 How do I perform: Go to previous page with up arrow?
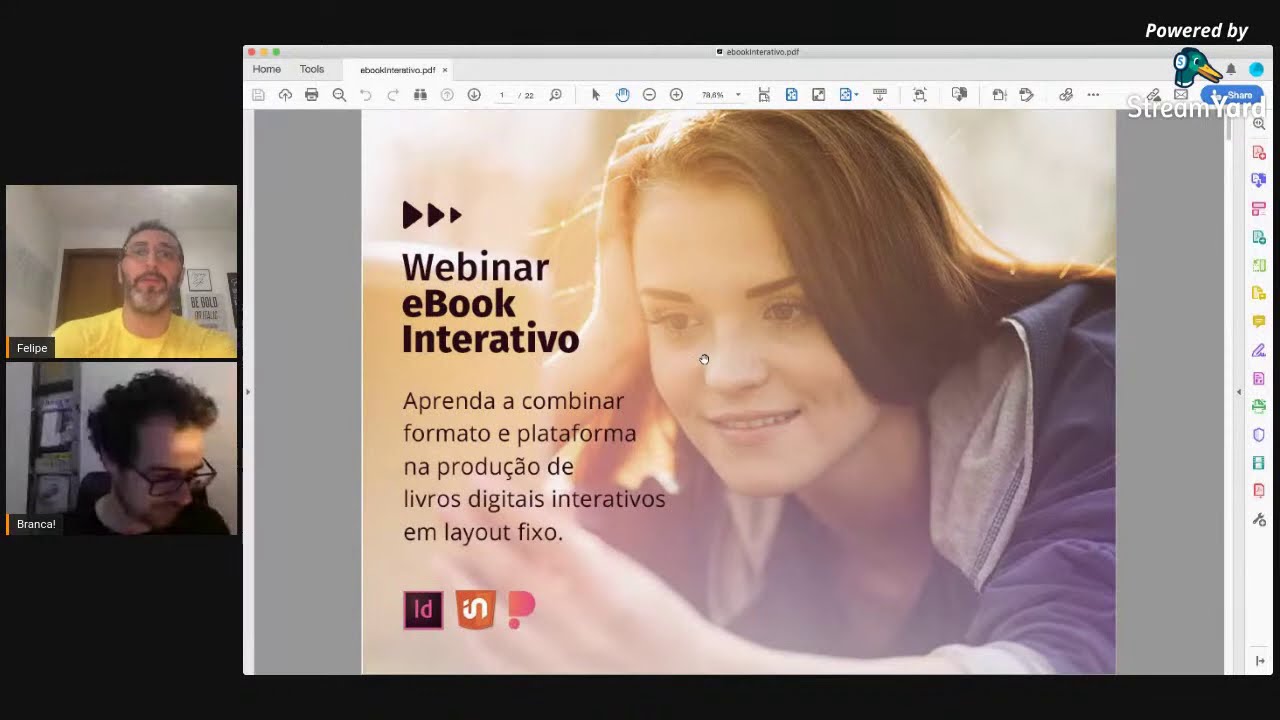(447, 95)
